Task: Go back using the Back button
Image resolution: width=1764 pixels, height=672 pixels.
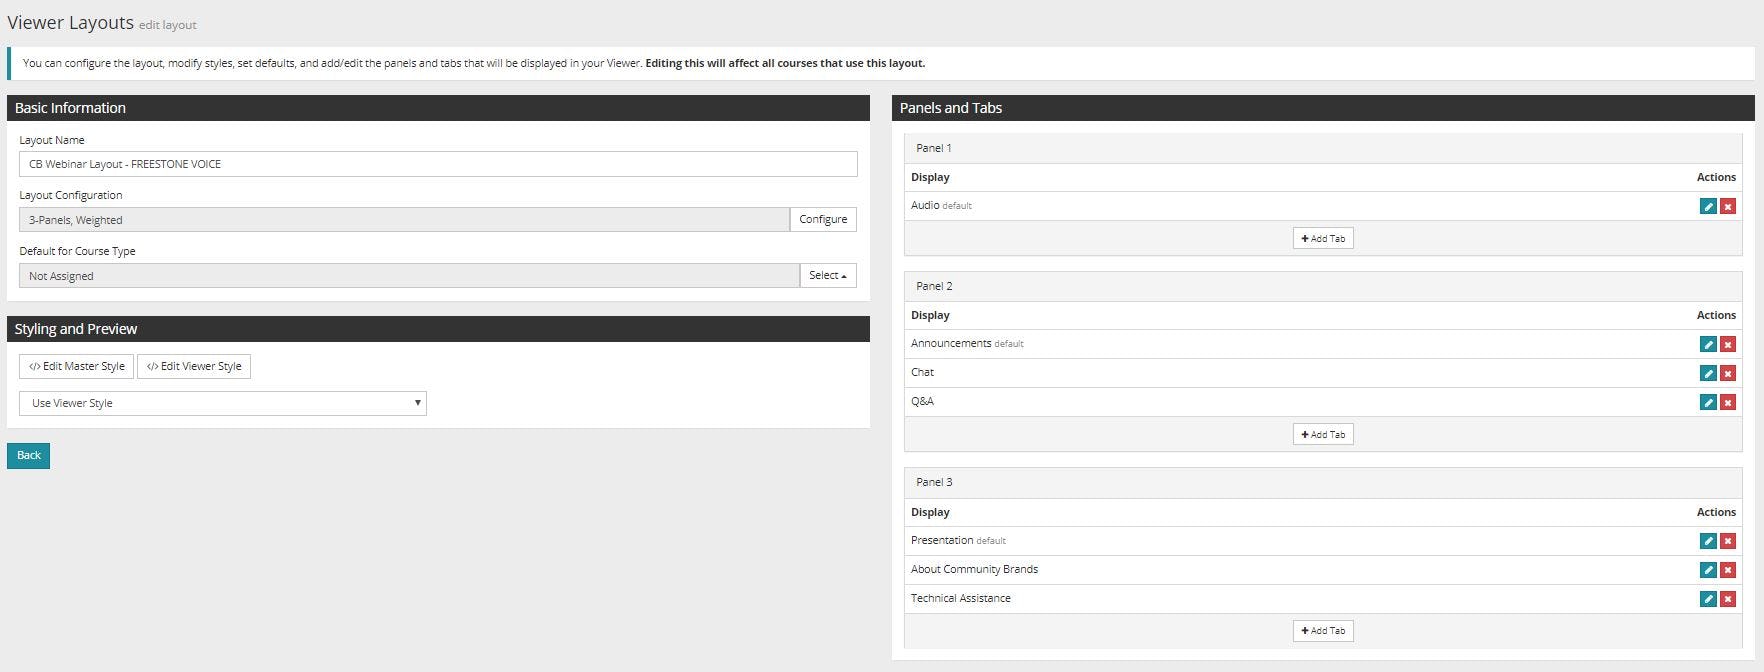Action: click(x=28, y=456)
